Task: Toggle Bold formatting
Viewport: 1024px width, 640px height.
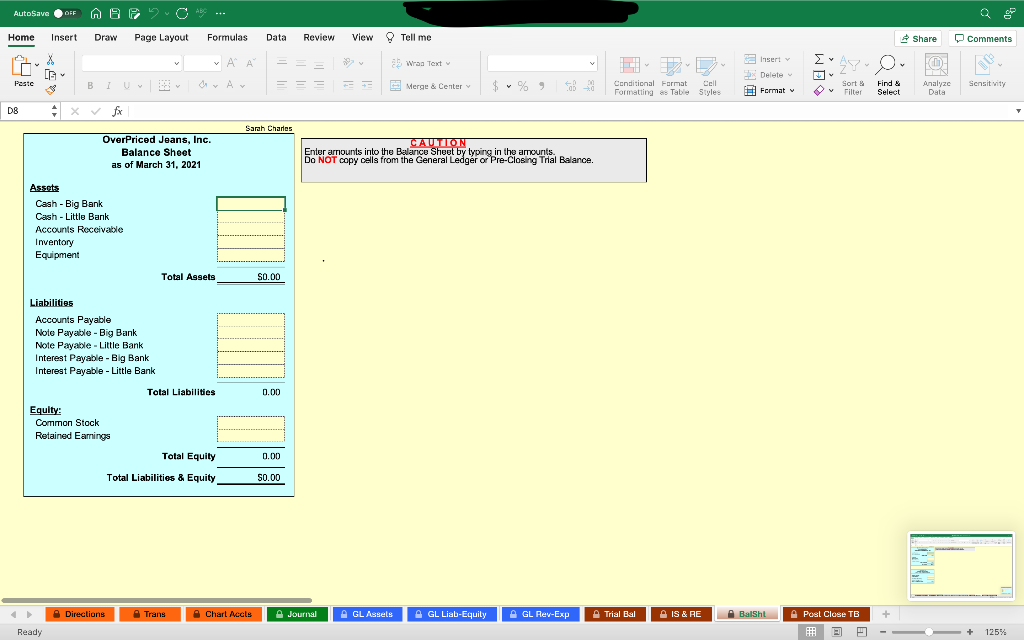Action: (x=90, y=85)
